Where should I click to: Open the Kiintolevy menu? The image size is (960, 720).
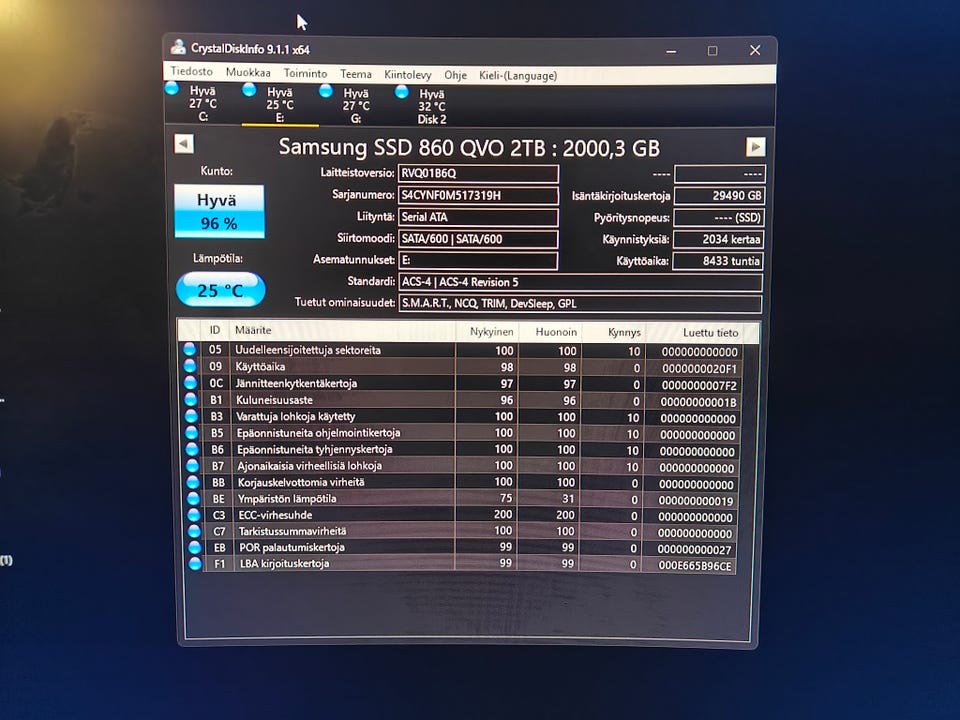[x=408, y=75]
